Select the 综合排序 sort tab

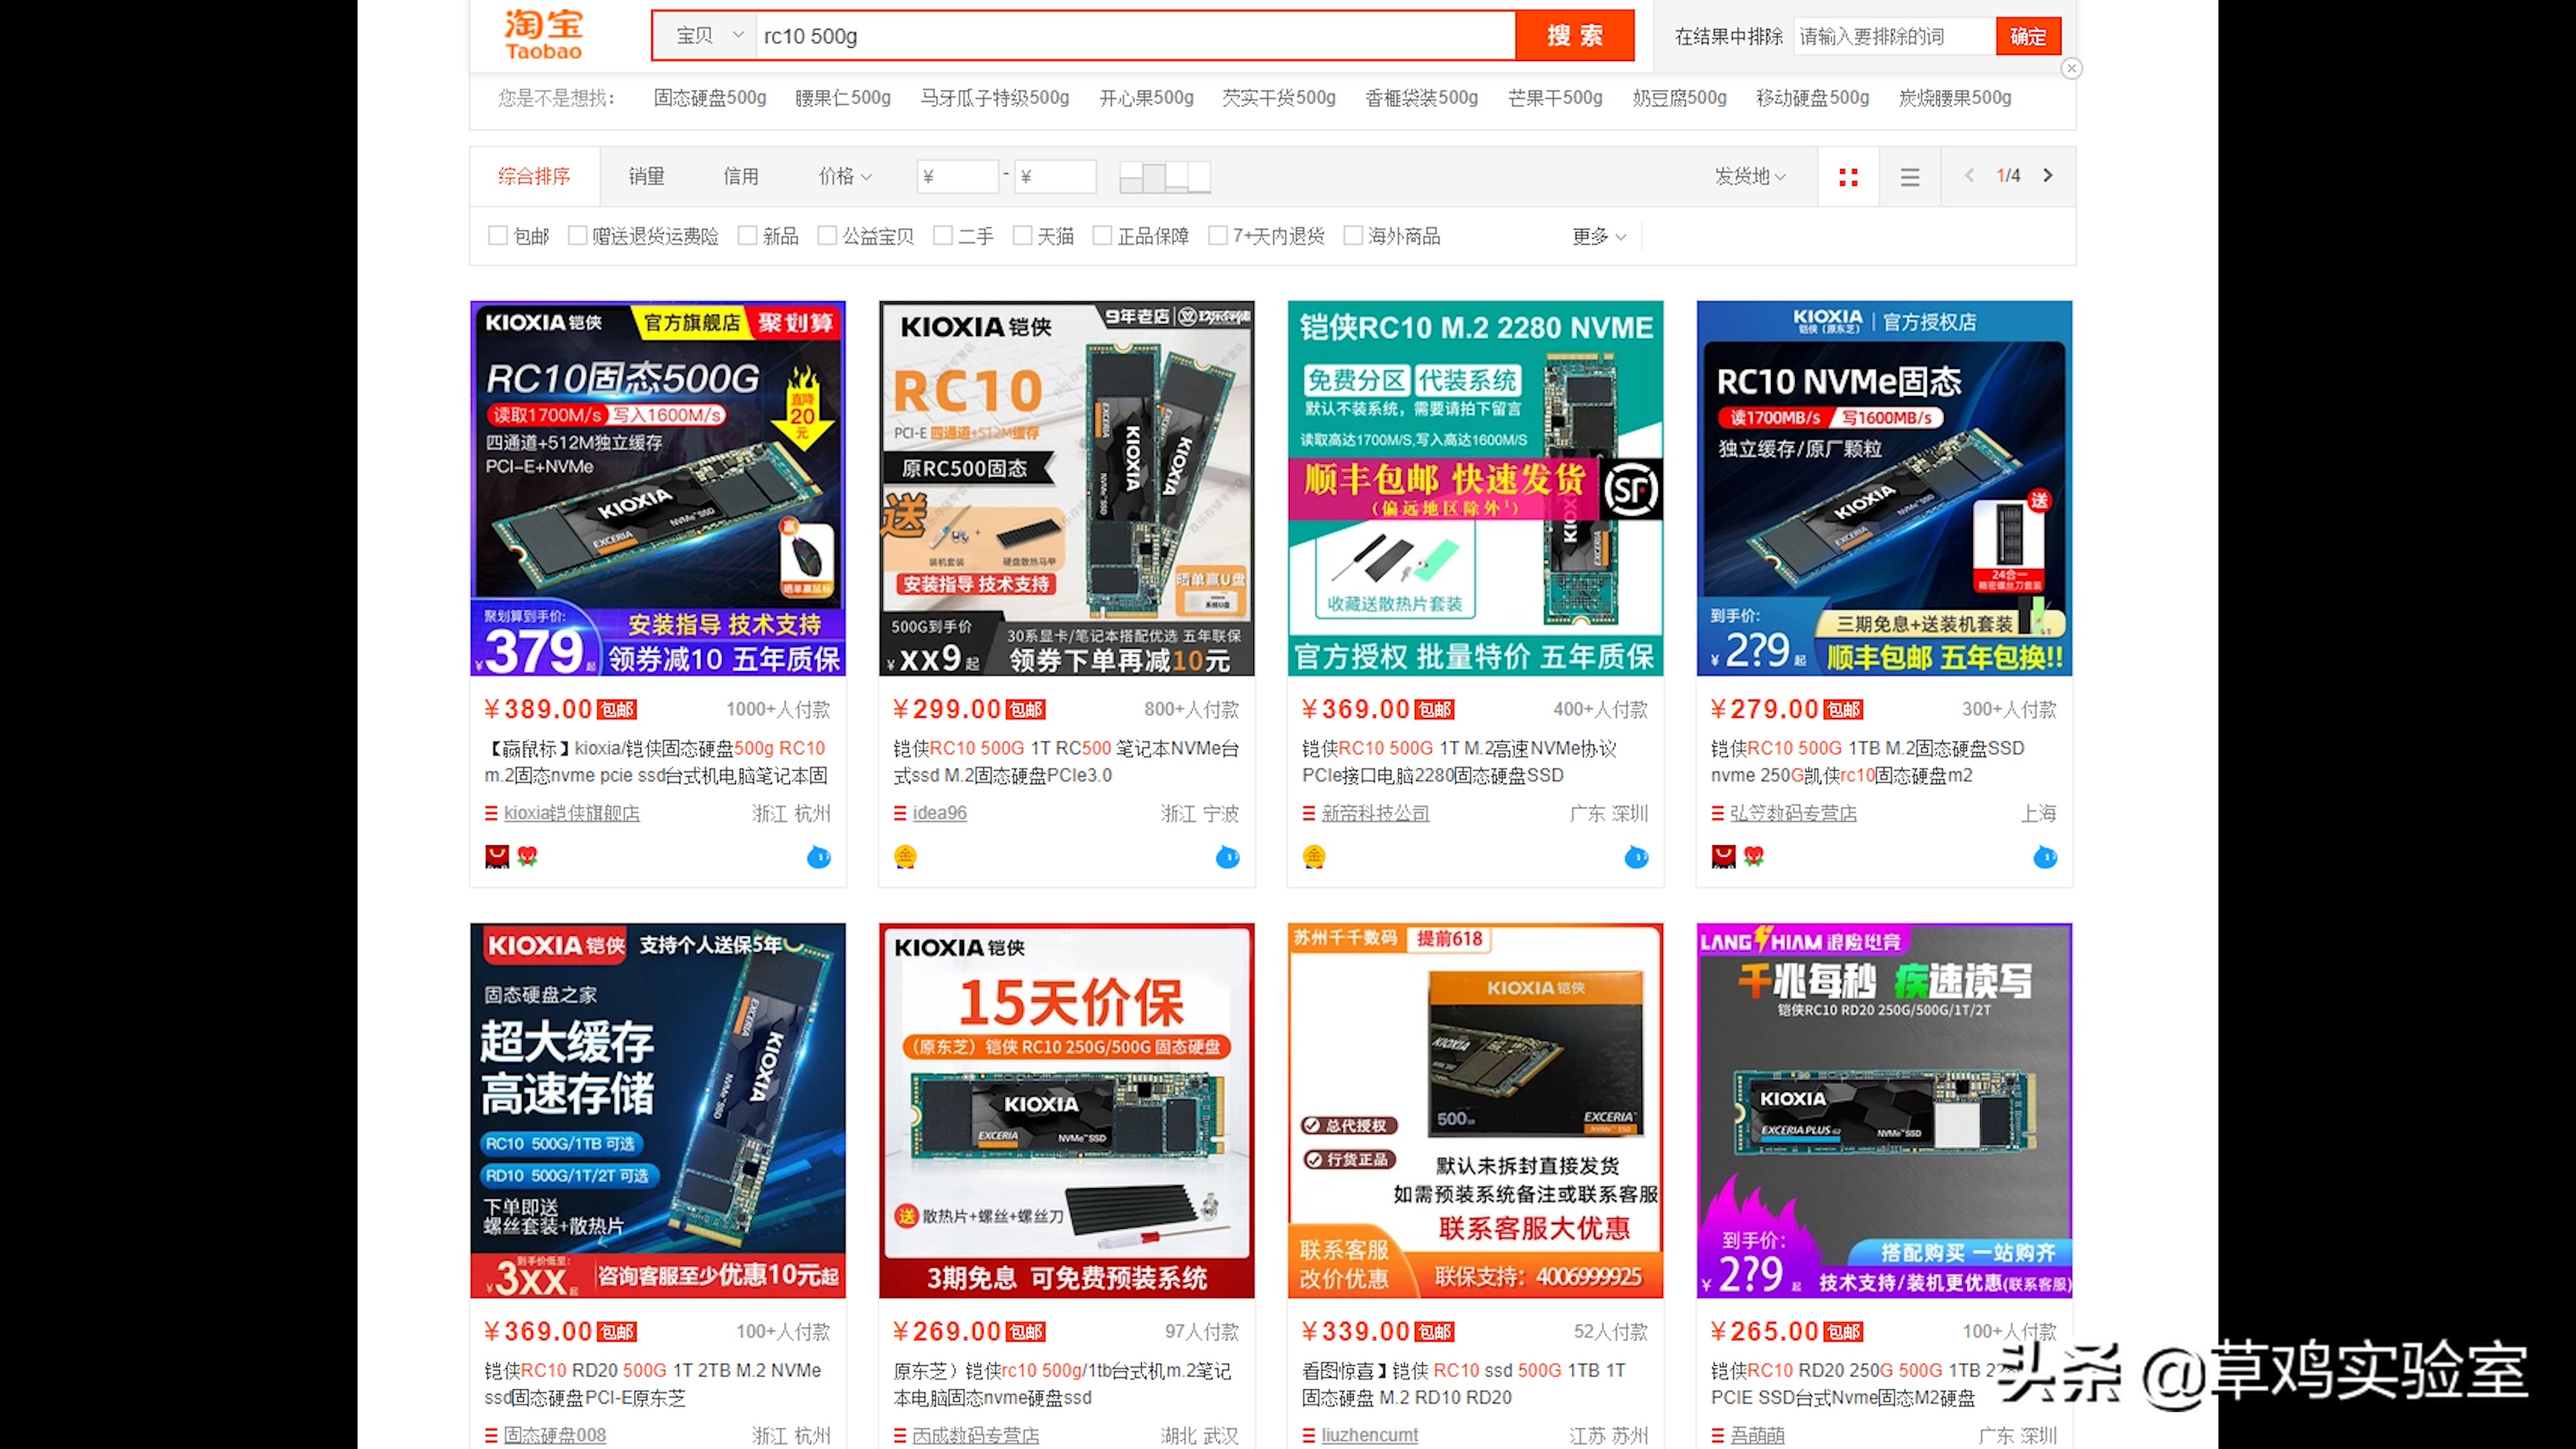pos(534,177)
